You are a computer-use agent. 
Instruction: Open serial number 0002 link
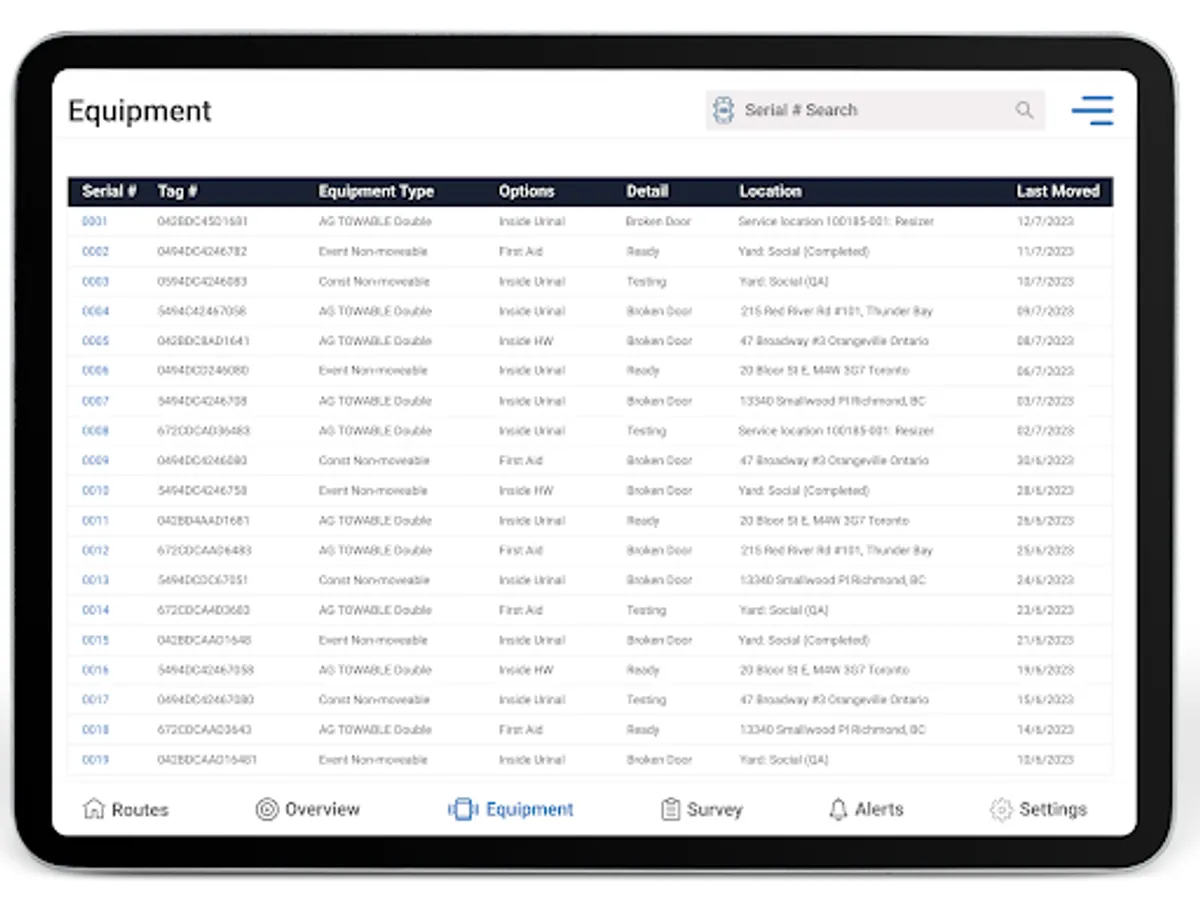click(x=95, y=251)
